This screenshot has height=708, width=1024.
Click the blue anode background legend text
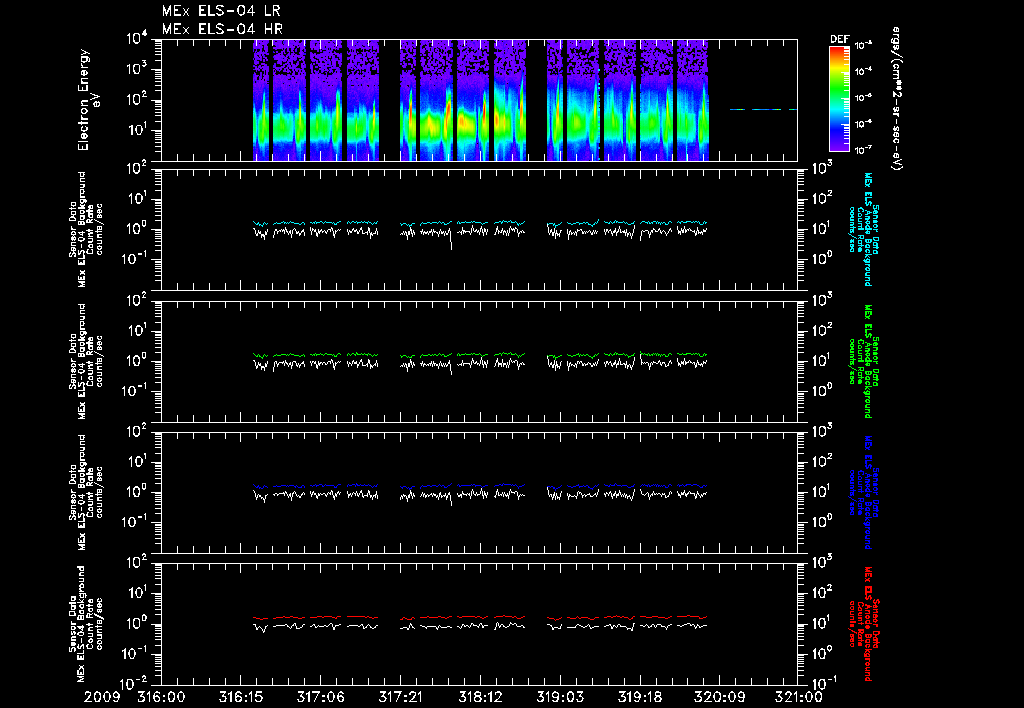[863, 492]
